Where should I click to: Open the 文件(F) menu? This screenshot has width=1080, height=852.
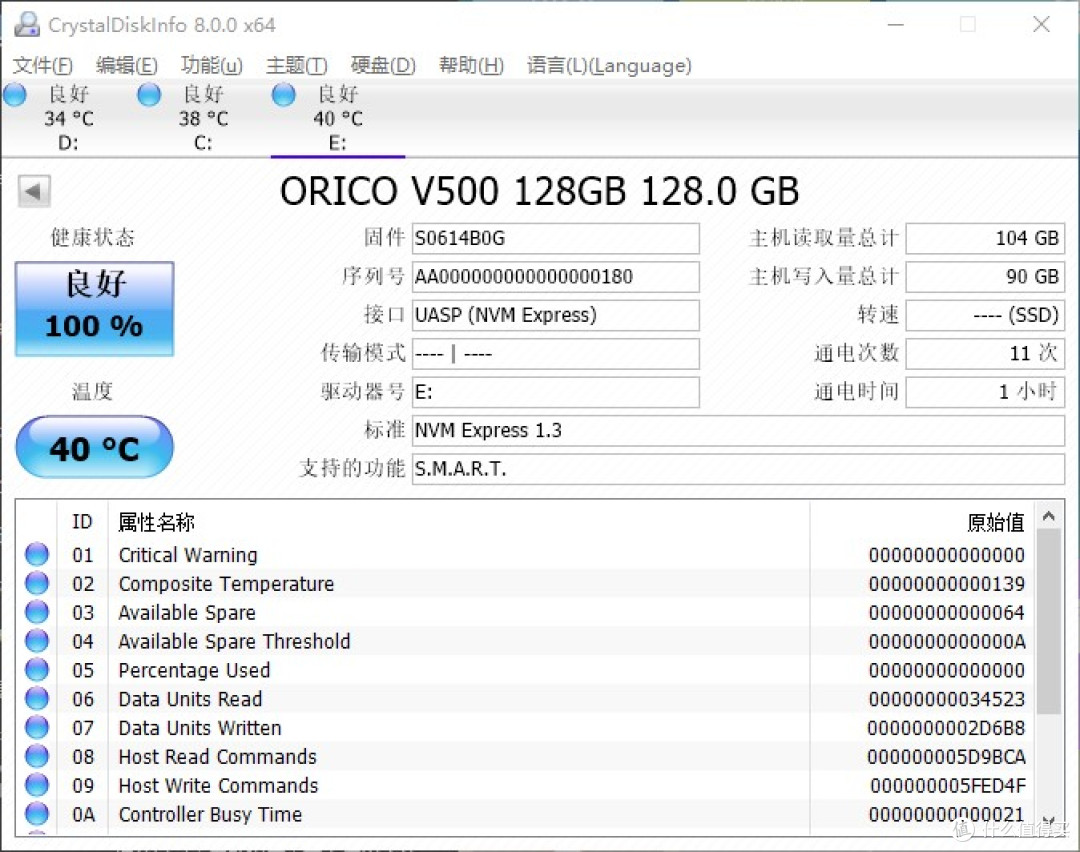point(43,65)
